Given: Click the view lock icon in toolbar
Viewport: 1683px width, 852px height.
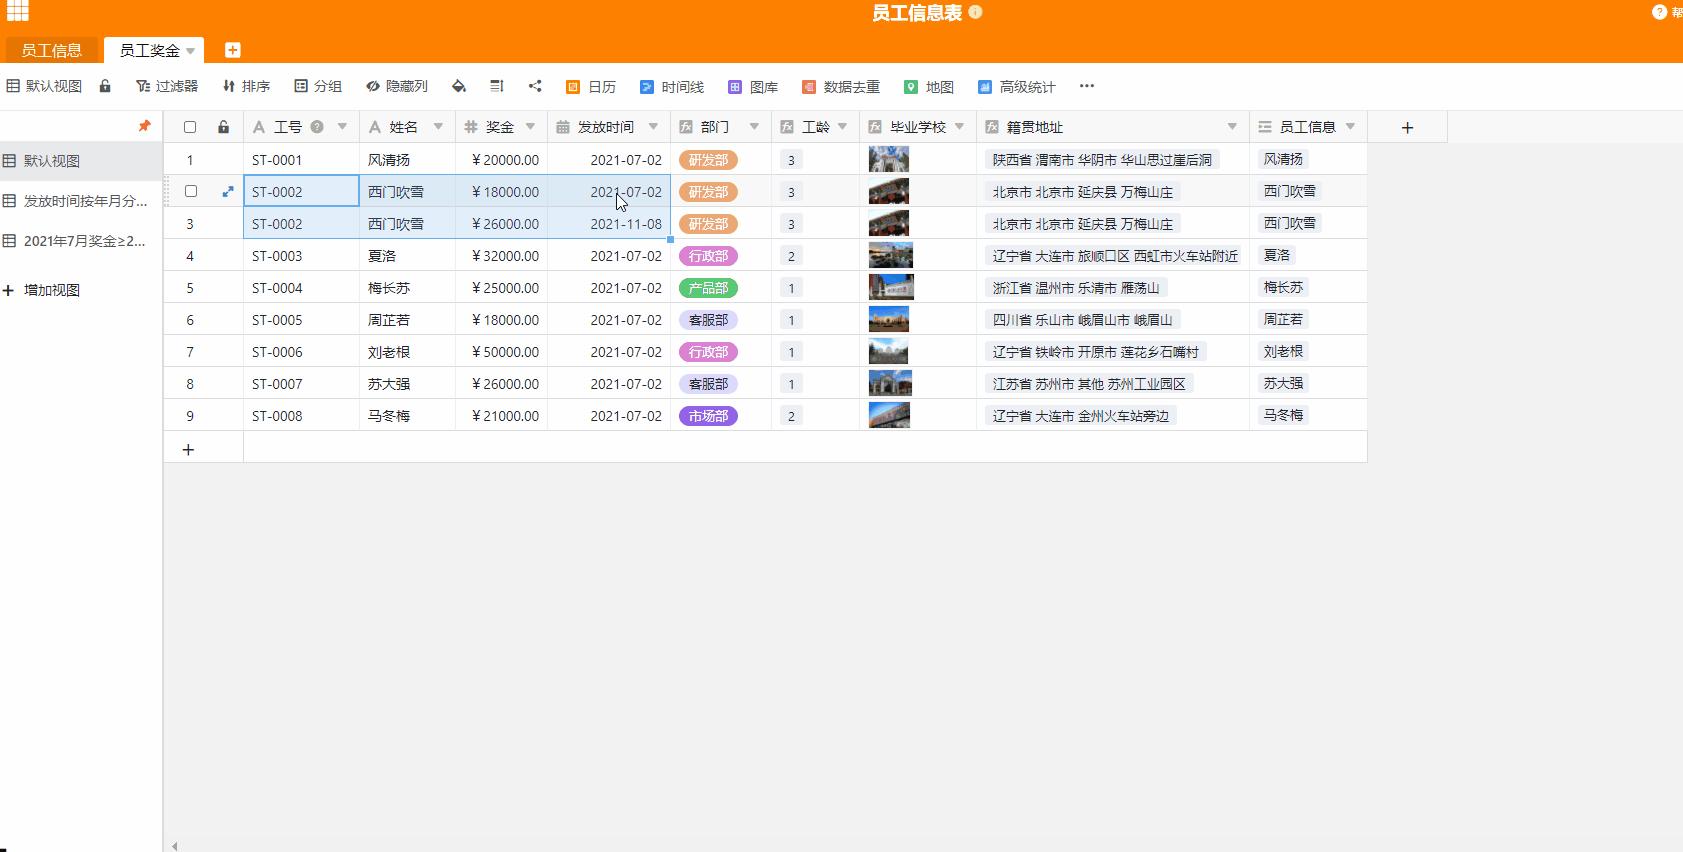Looking at the screenshot, I should (x=105, y=86).
